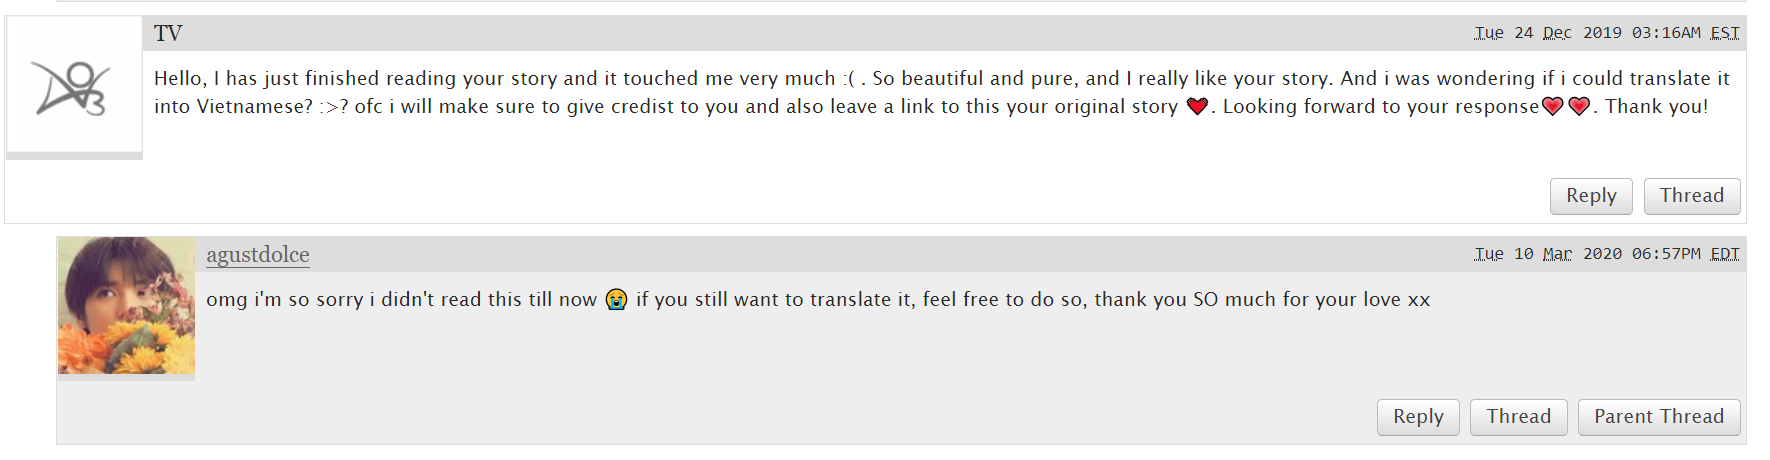Click agustdolce's flower profile picture
Screen dimensions: 1770x460
[x=126, y=306]
